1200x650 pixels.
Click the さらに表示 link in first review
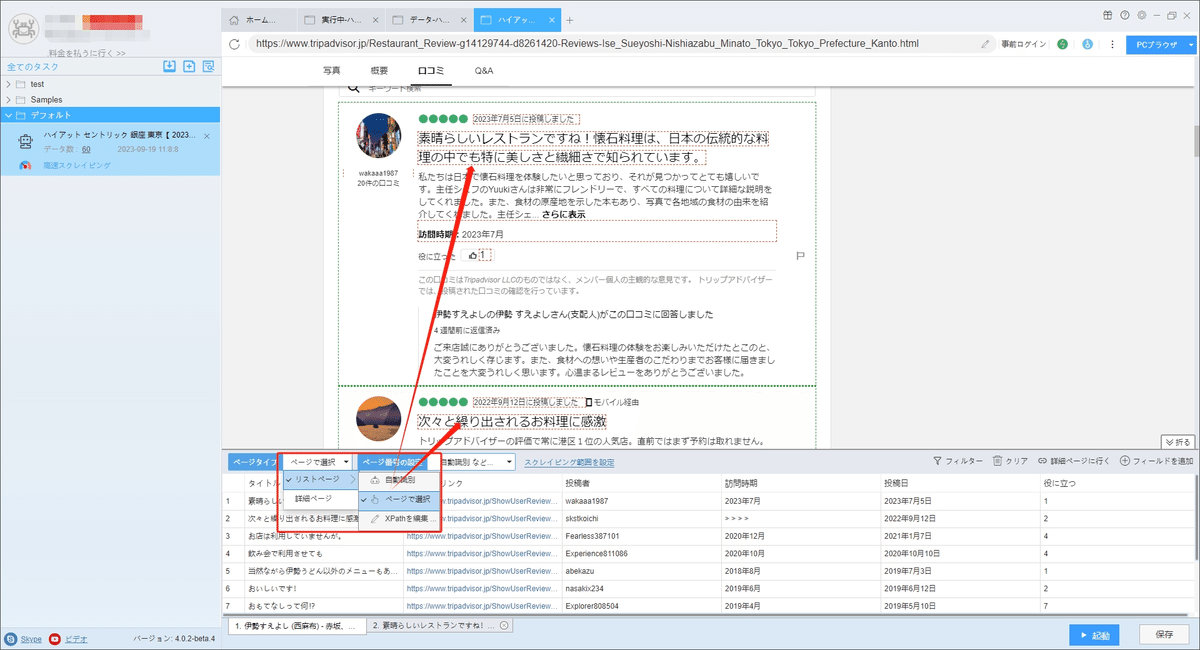563,214
